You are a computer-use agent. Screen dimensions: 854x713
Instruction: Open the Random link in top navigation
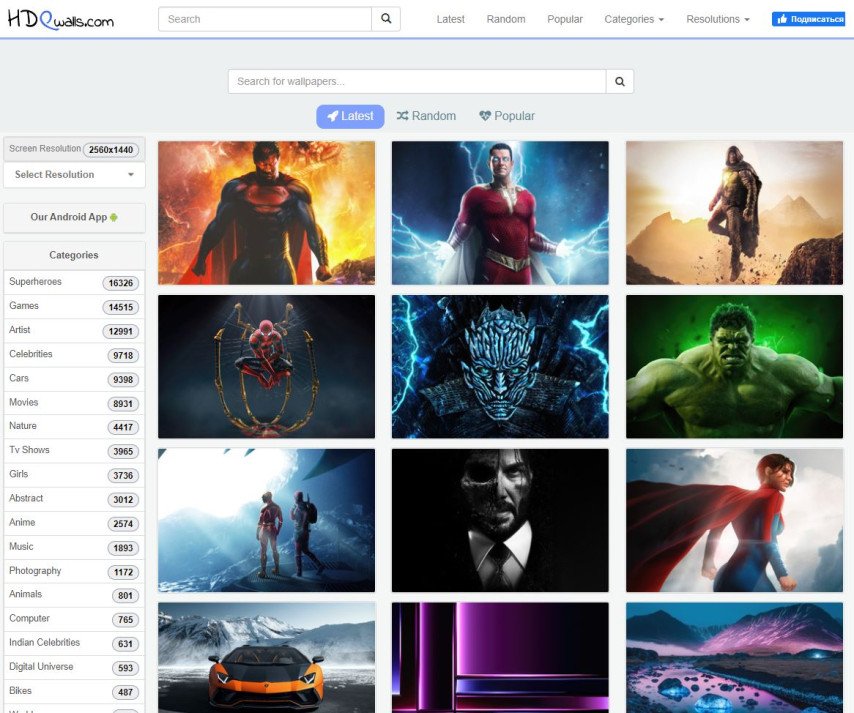pyautogui.click(x=506, y=19)
